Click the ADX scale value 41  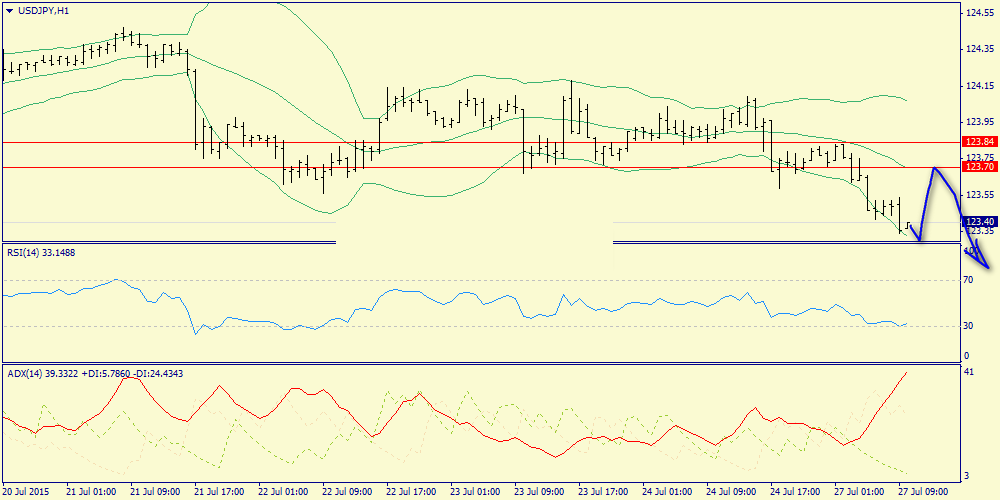[970, 372]
